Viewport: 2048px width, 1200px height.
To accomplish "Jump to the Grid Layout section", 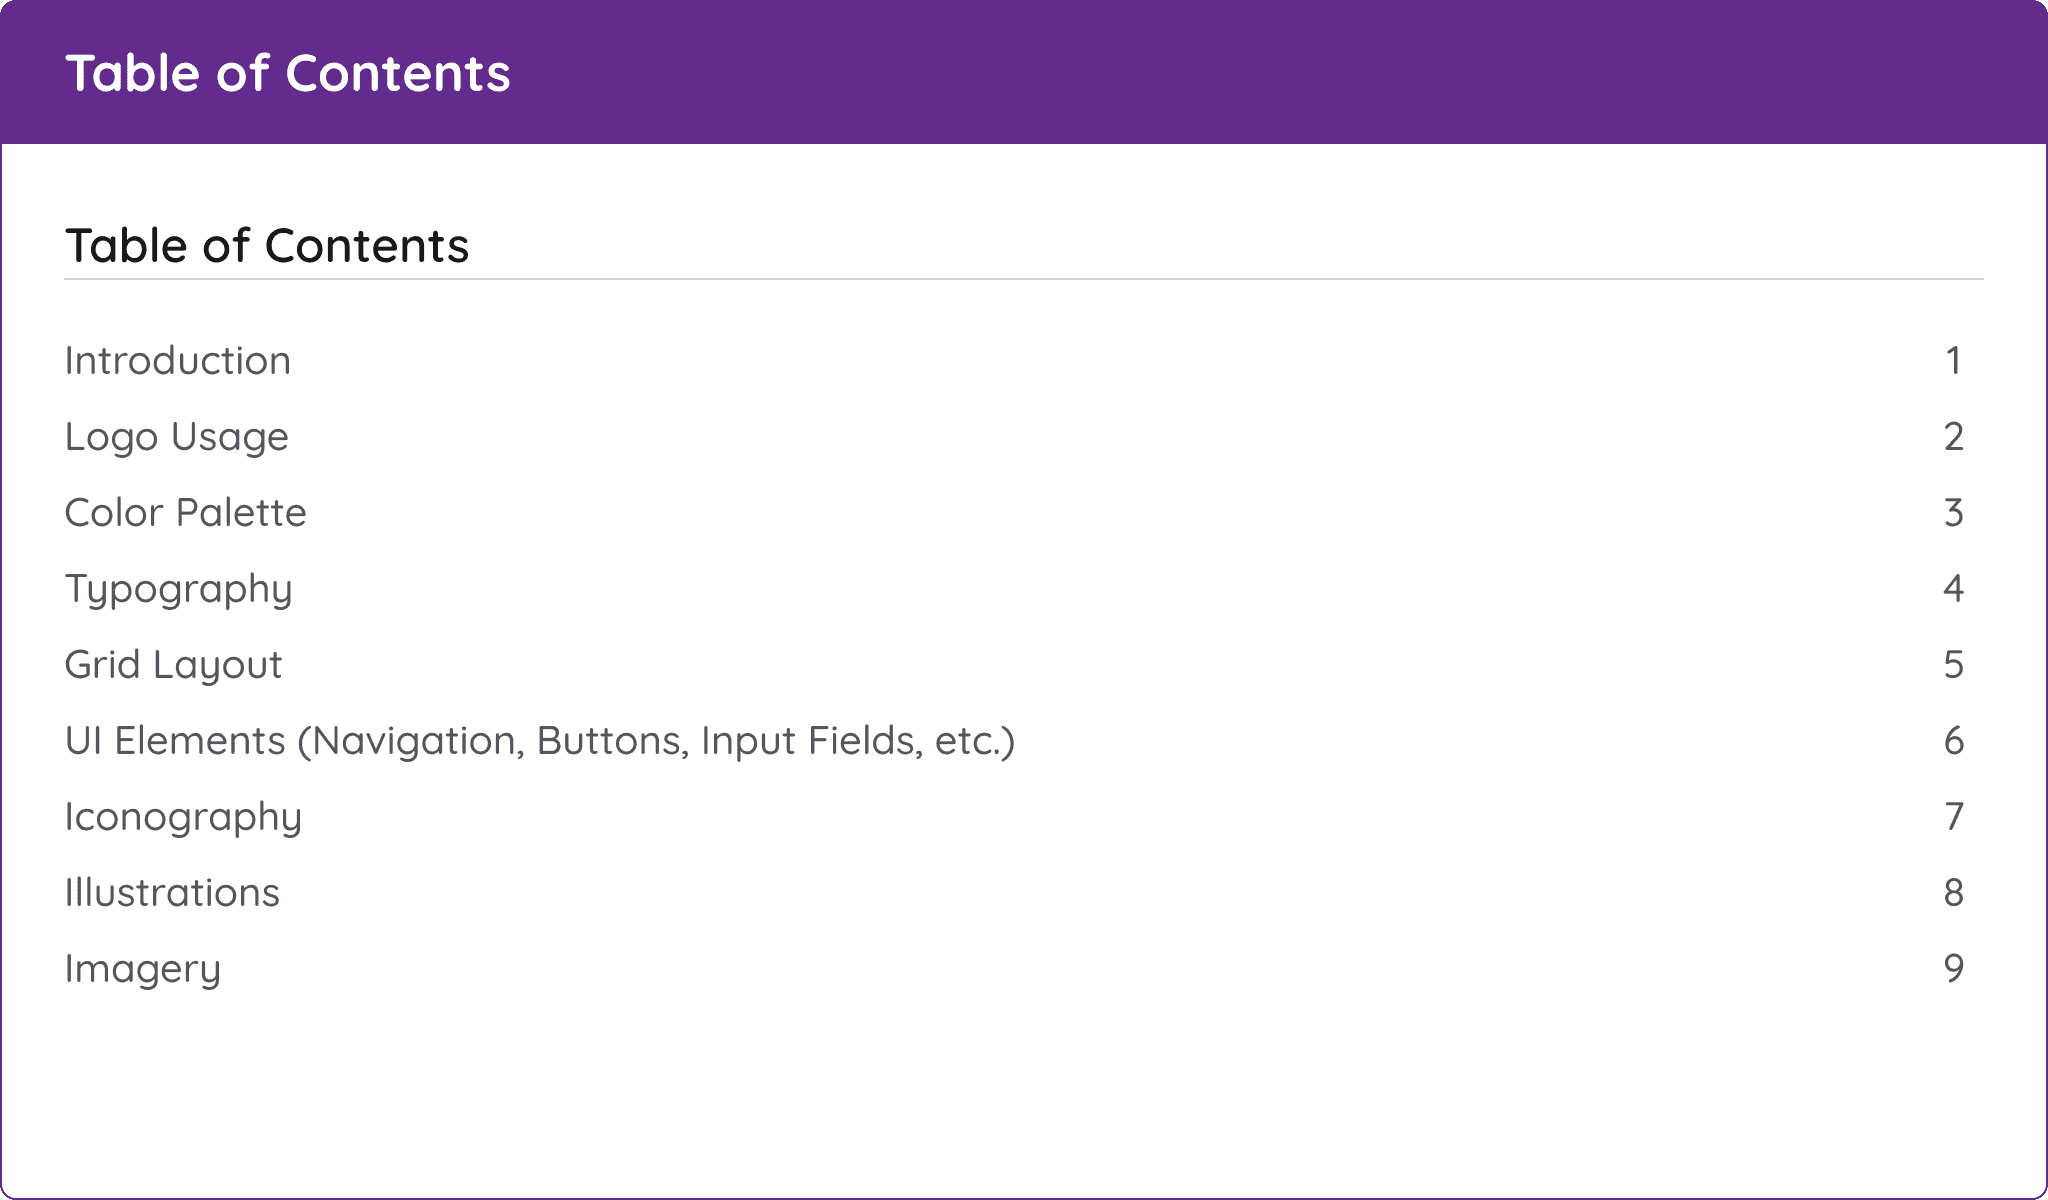I will point(174,665).
